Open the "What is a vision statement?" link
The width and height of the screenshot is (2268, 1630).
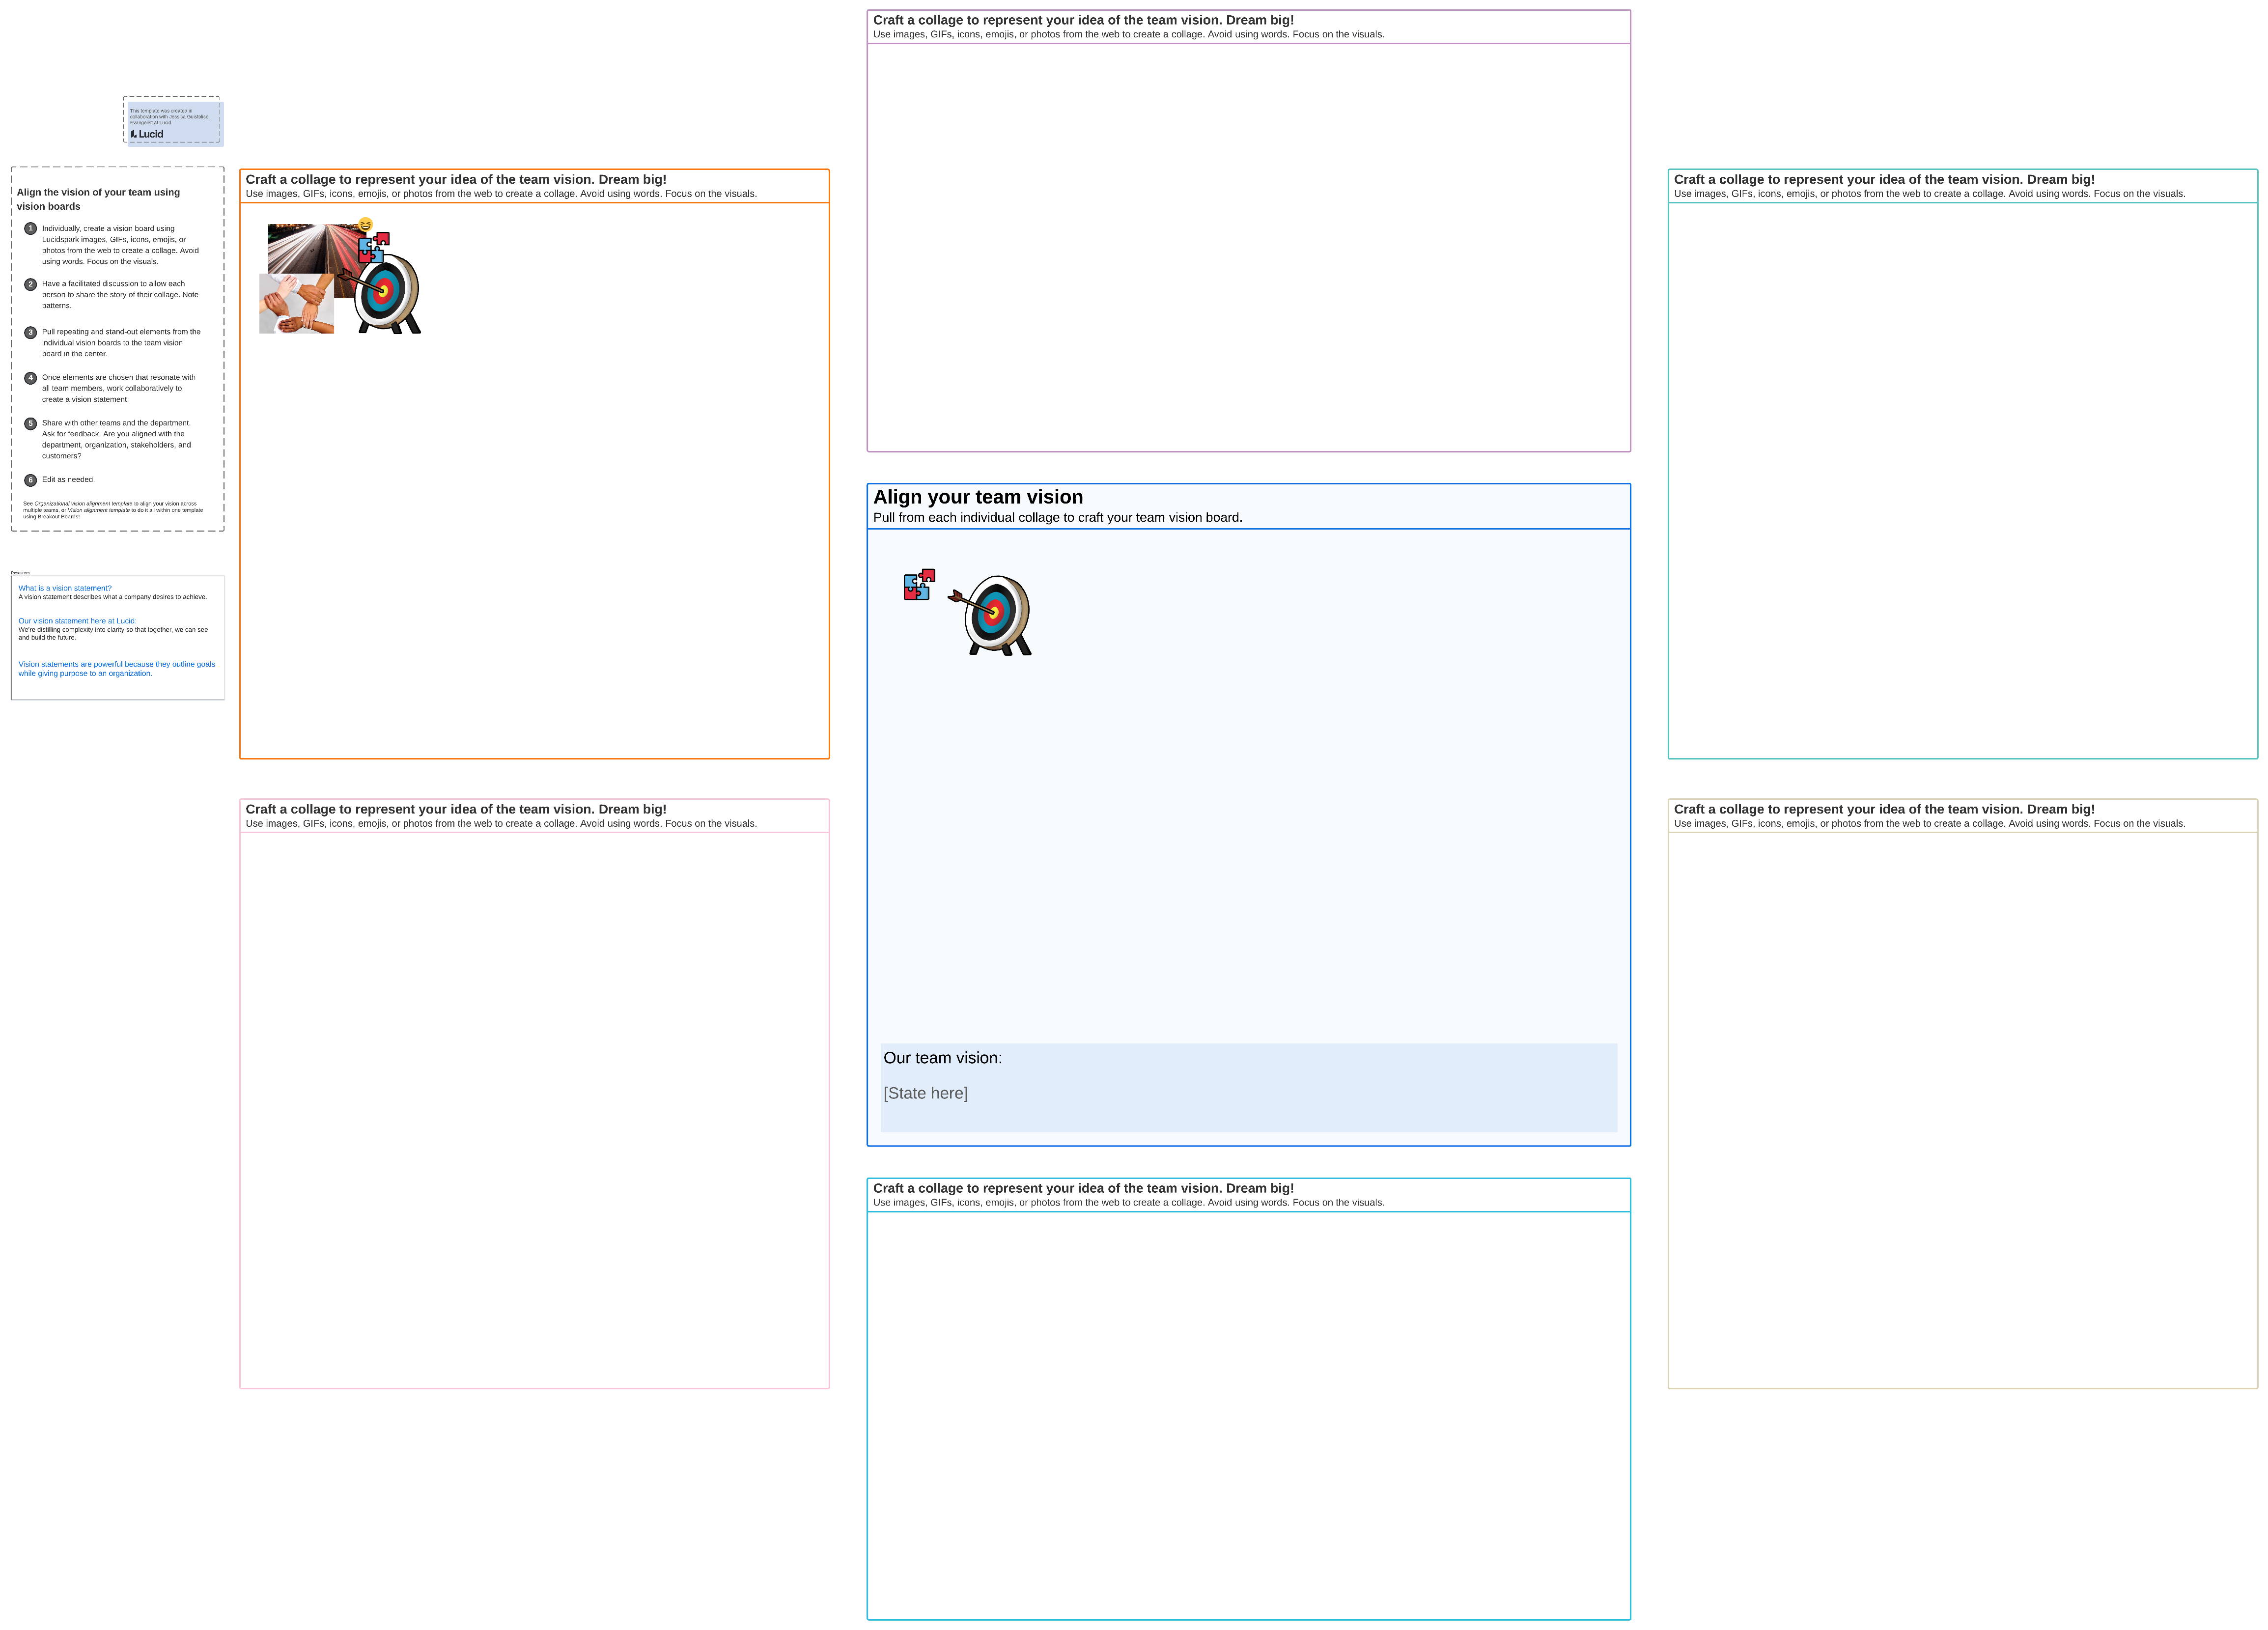point(65,588)
